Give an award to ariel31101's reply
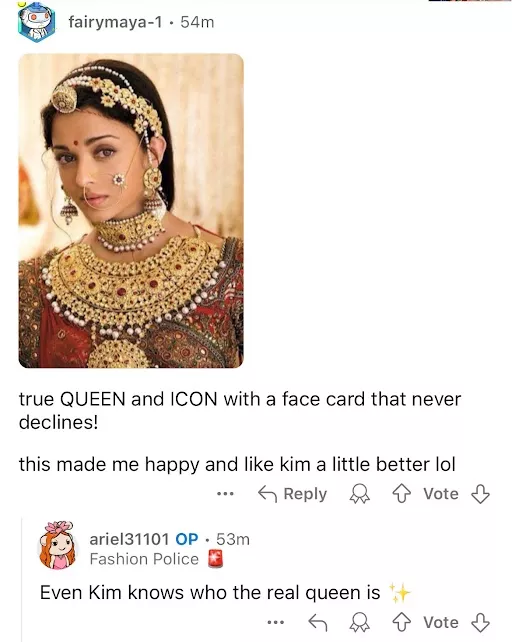This screenshot has height=642, width=512. [360, 622]
